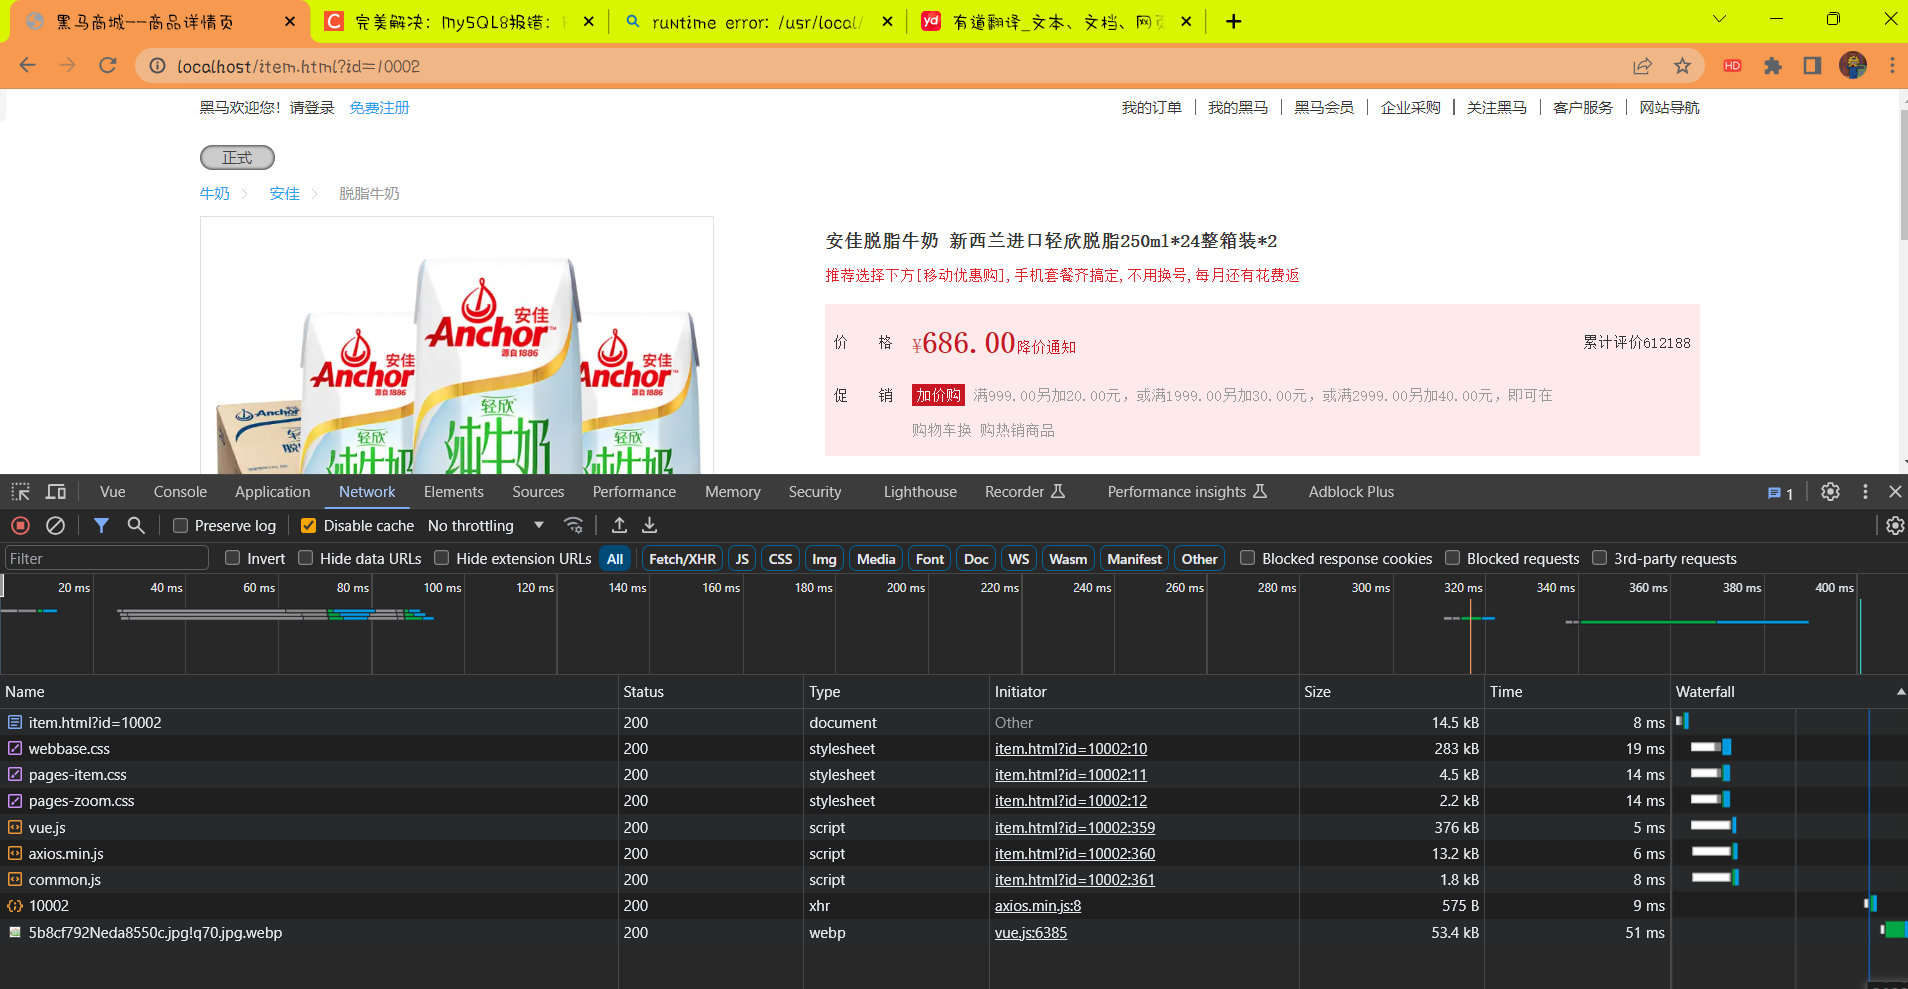Viewport: 1908px width, 989px height.
Task: Toggle the network filter funnel icon
Action: pos(101,525)
